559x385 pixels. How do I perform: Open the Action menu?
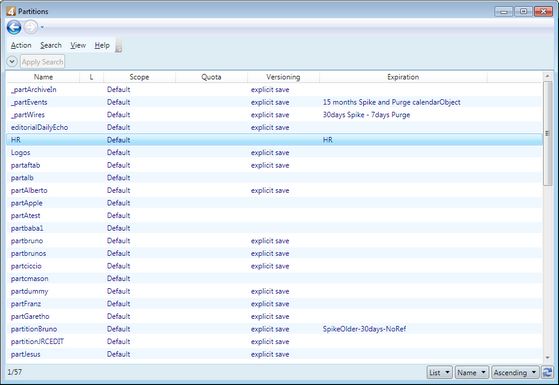21,45
